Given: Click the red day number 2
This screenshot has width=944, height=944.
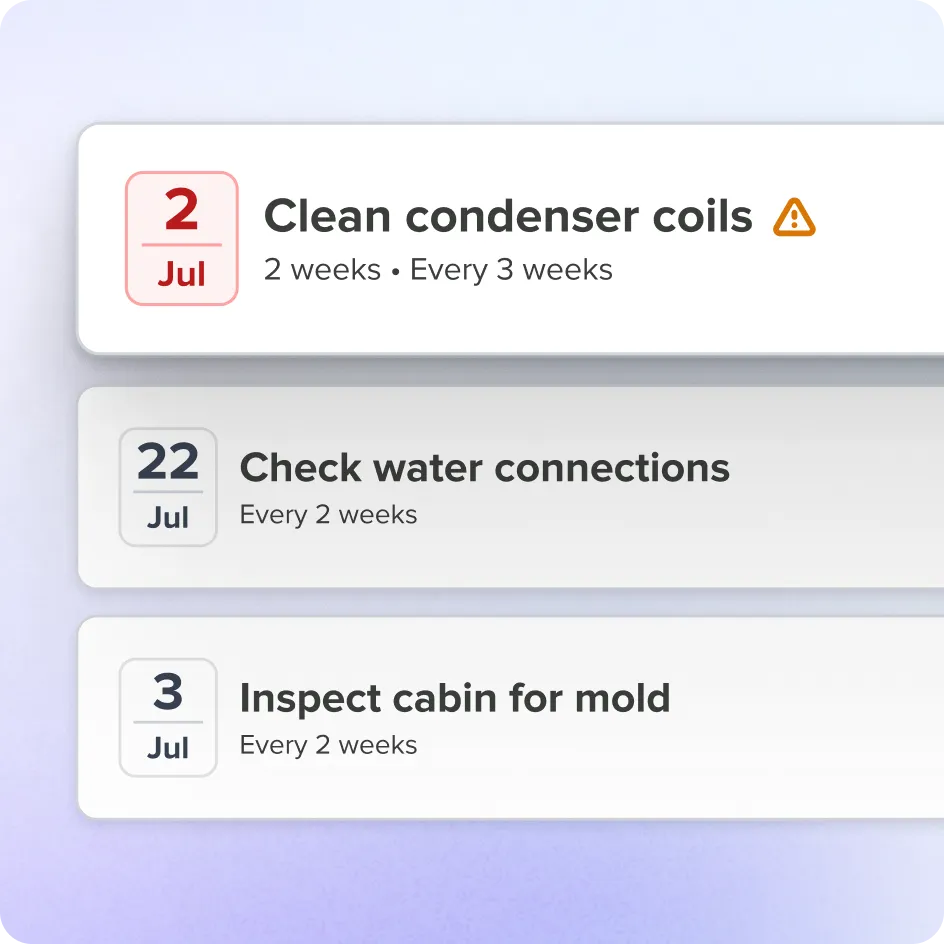Looking at the screenshot, I should [x=181, y=210].
